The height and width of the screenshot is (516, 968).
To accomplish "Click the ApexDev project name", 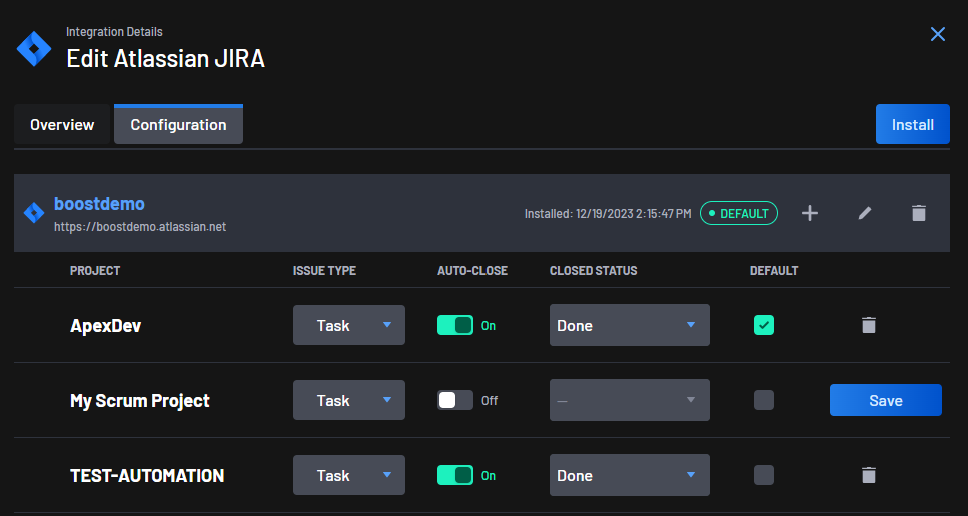I will pos(106,326).
